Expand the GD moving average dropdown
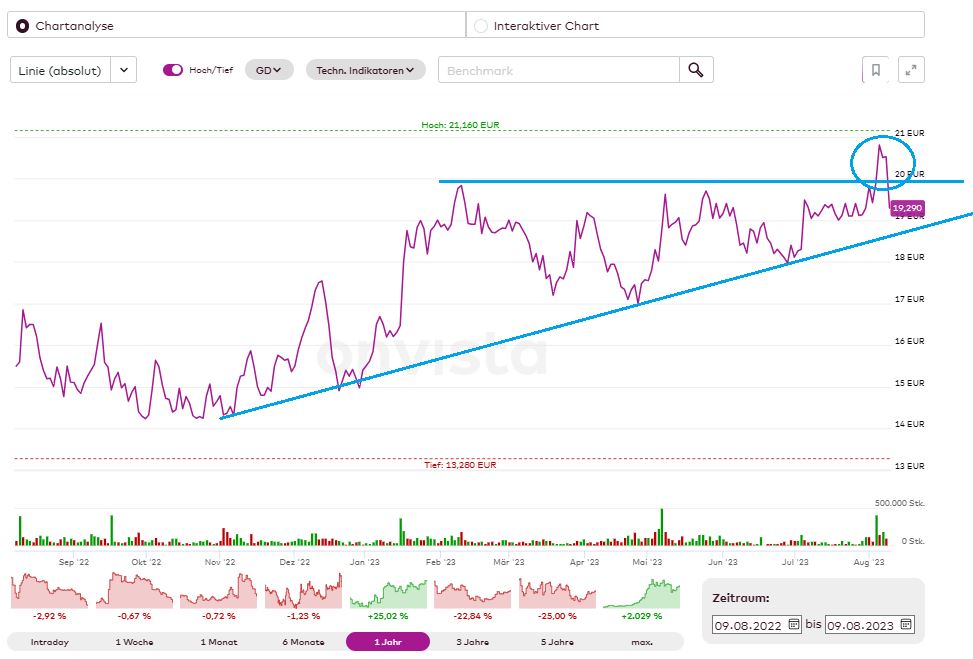973x659 pixels. (x=267, y=70)
